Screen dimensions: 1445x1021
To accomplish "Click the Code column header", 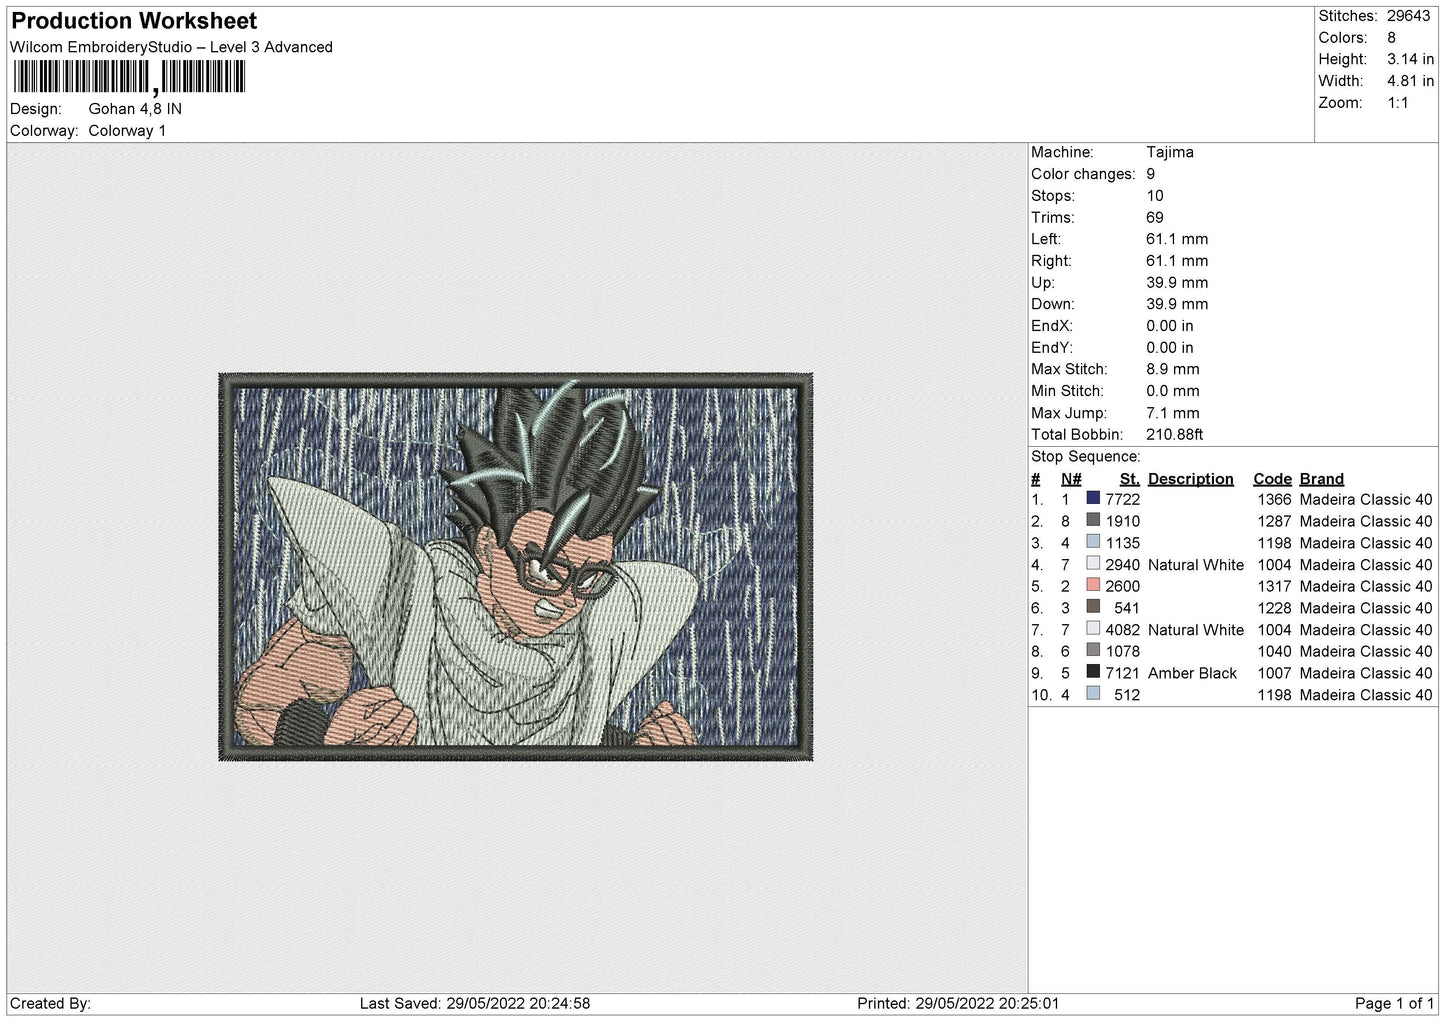I will point(1272,479).
